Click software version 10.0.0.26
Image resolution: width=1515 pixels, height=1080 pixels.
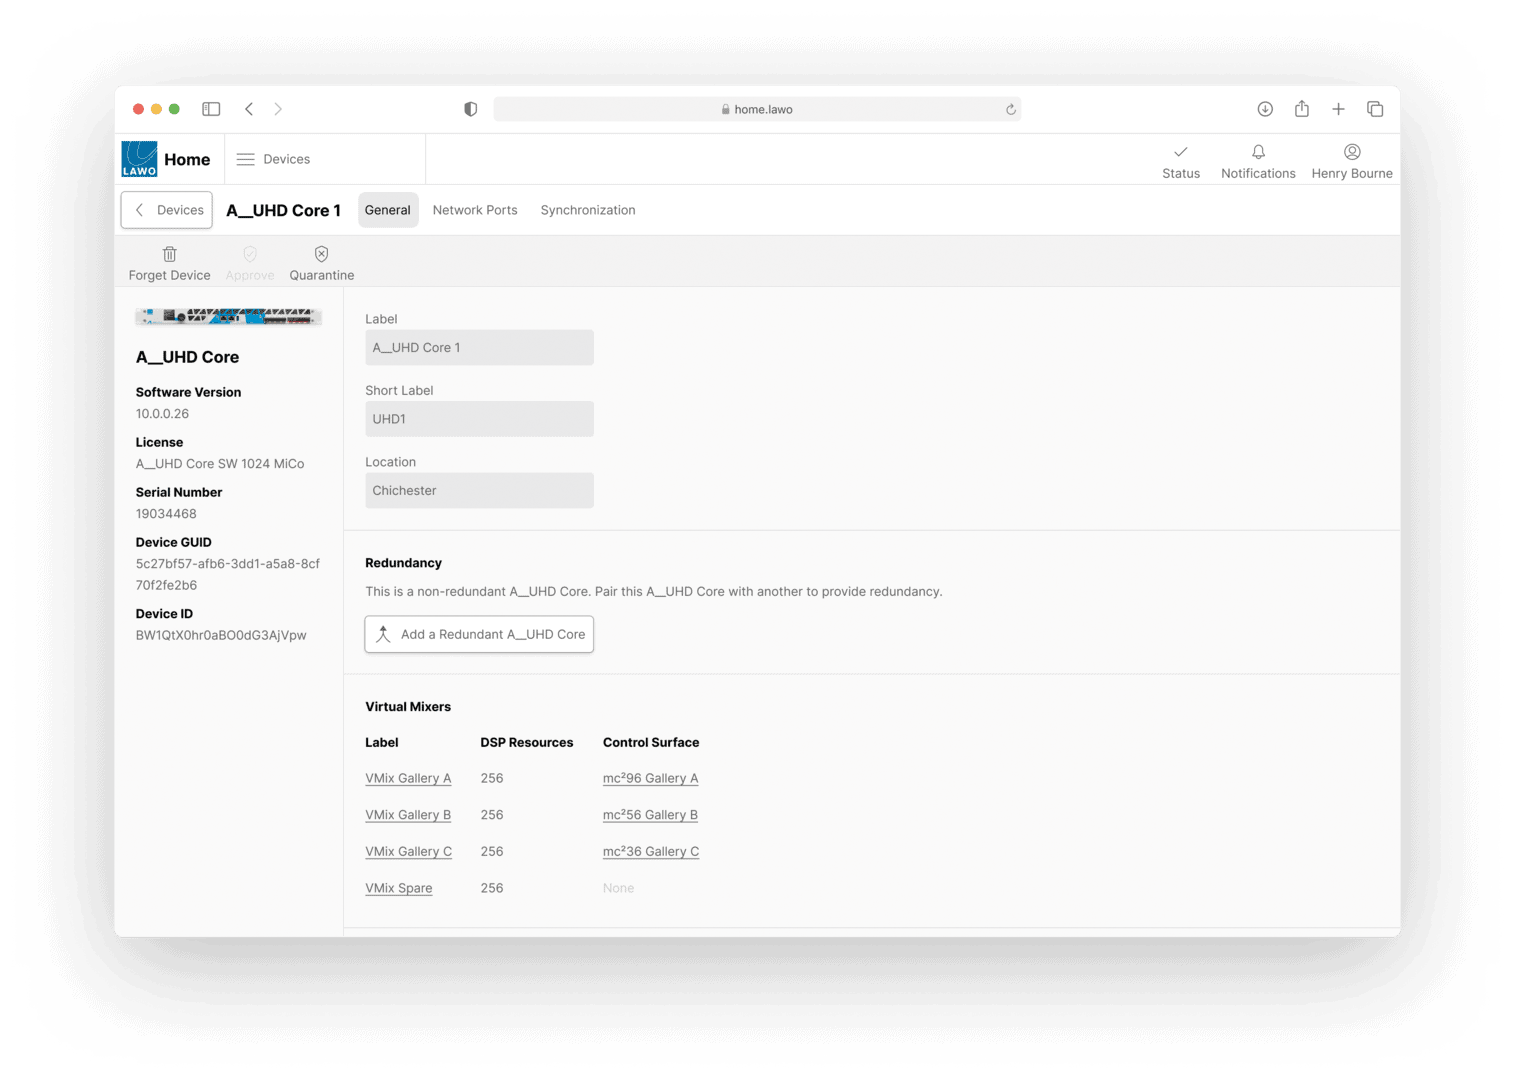pyautogui.click(x=162, y=414)
